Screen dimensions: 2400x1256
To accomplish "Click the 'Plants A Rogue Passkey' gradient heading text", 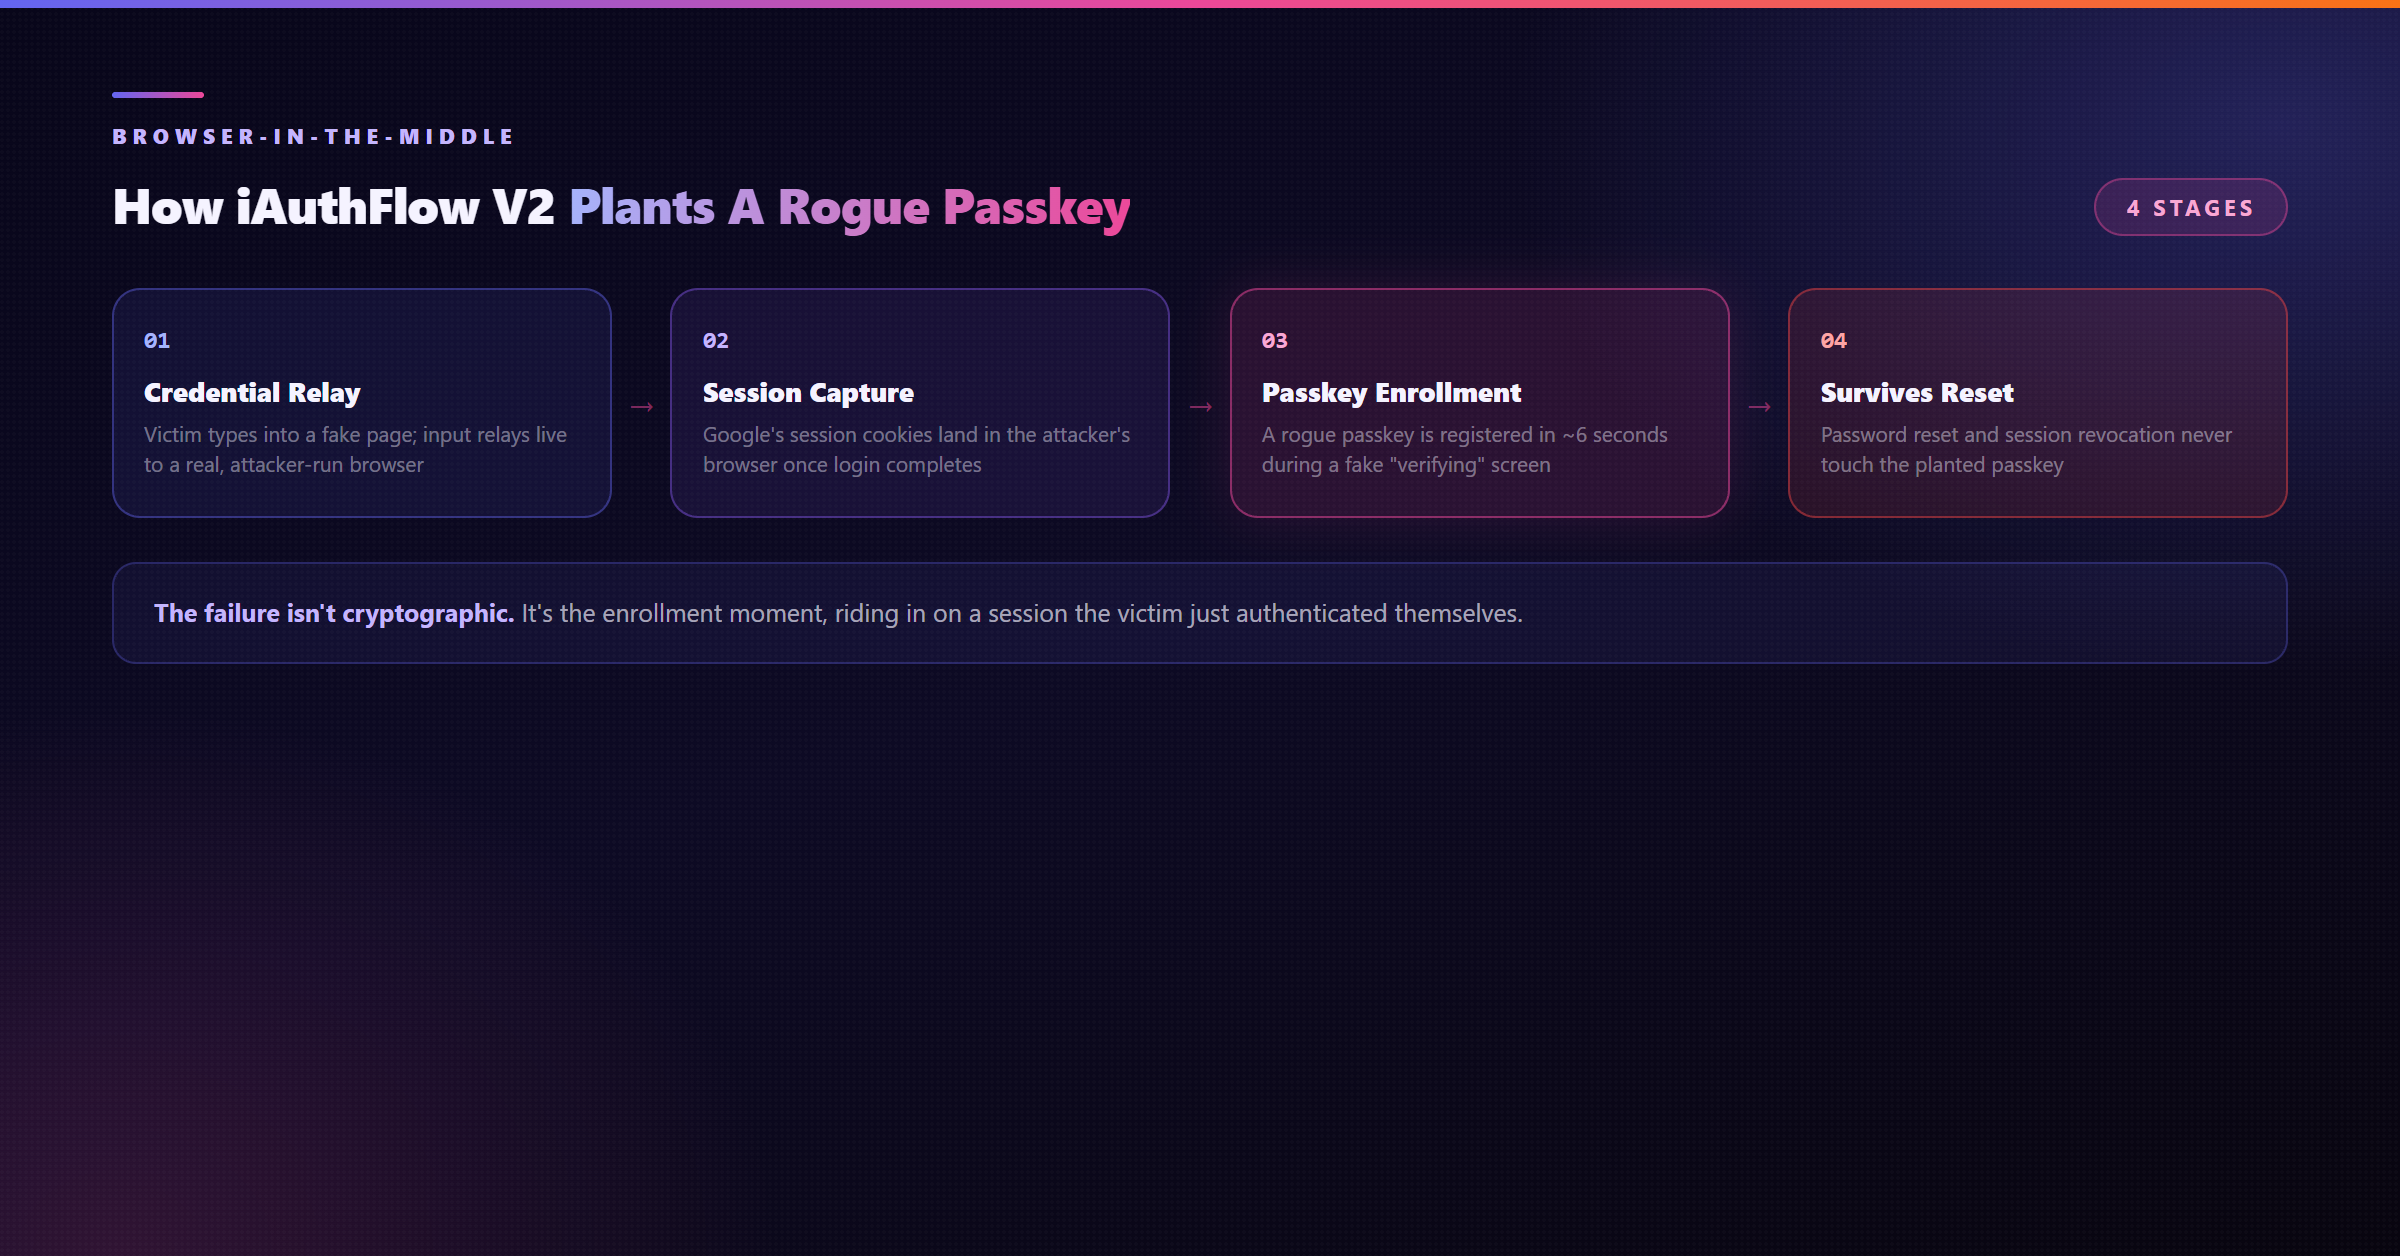I will [x=850, y=208].
